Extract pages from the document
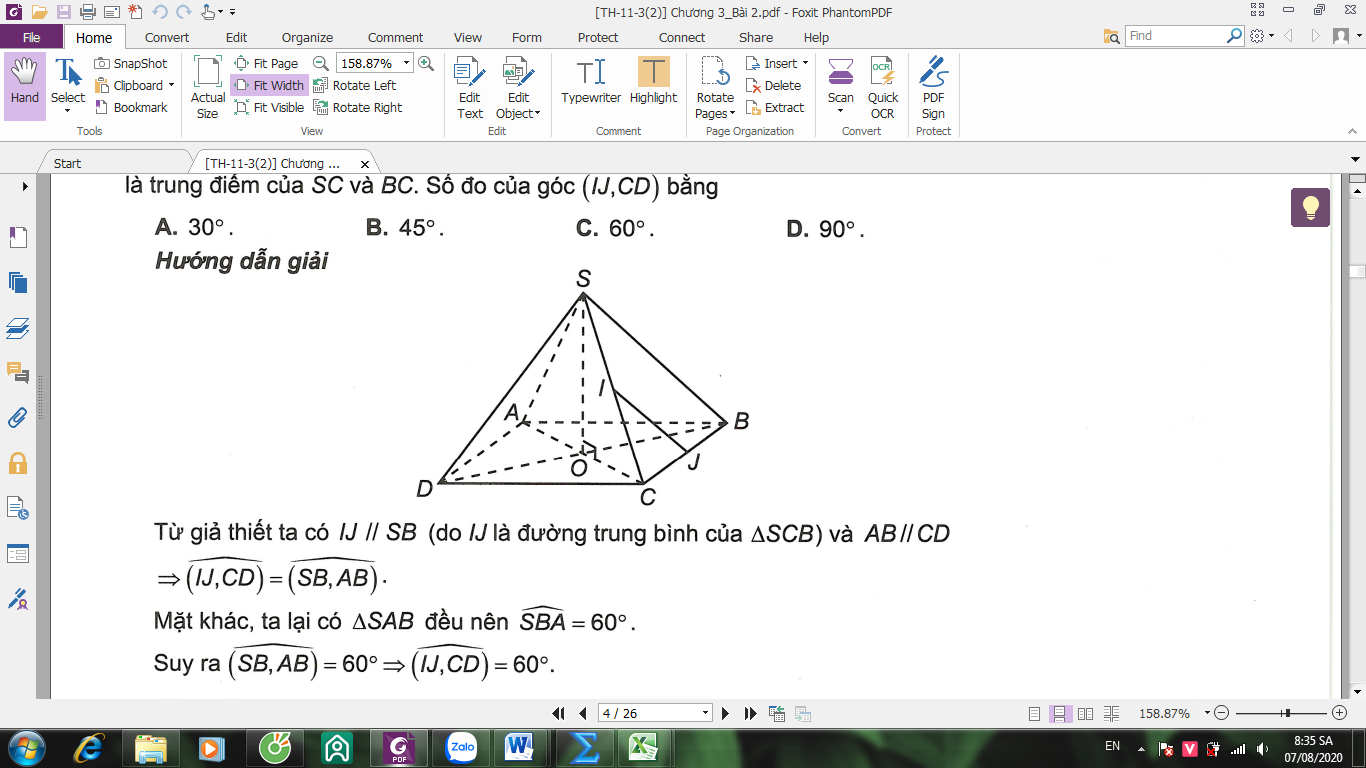The image size is (1366, 768). click(775, 107)
